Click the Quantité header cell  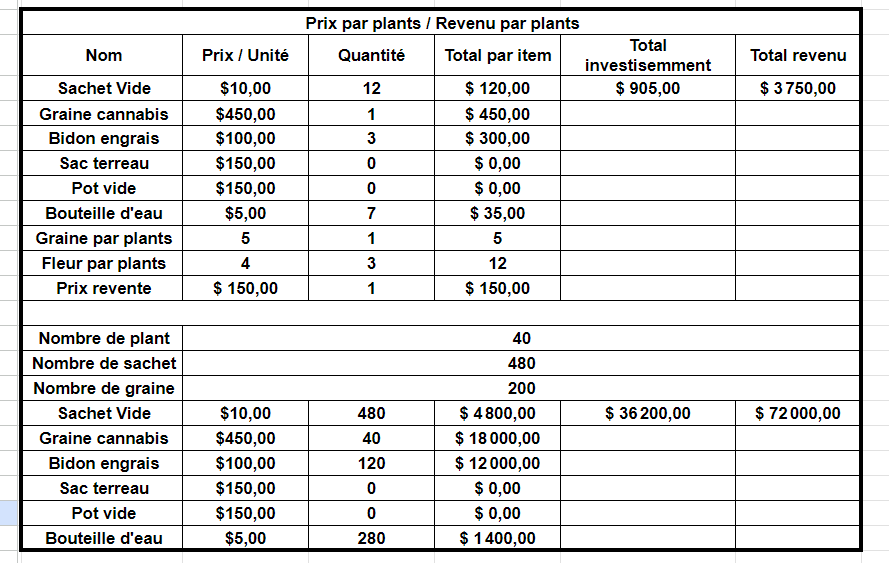pyautogui.click(x=371, y=56)
